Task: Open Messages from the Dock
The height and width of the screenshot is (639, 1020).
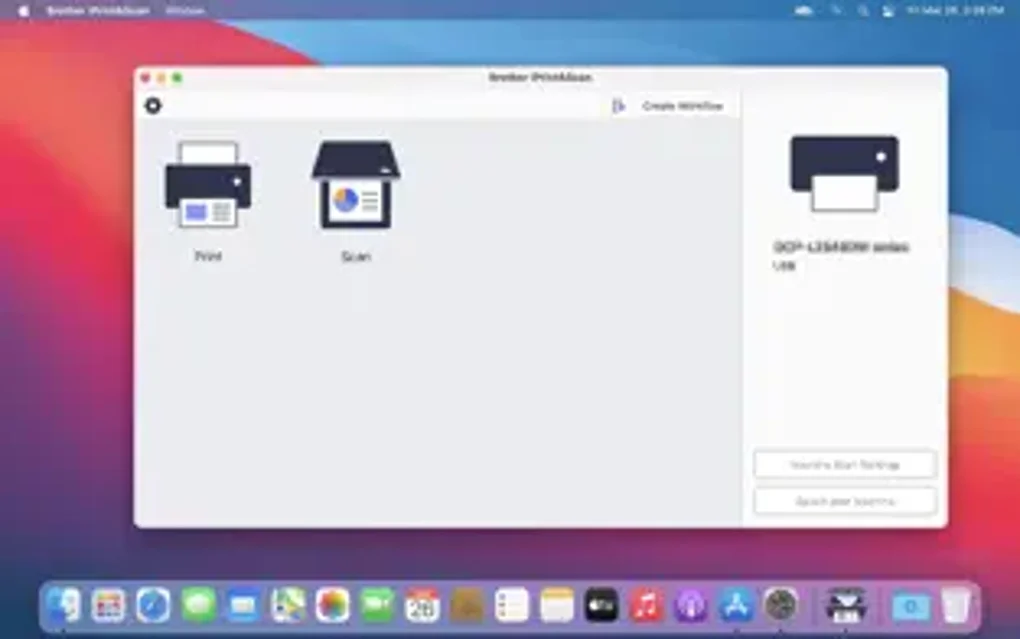Action: pyautogui.click(x=198, y=605)
